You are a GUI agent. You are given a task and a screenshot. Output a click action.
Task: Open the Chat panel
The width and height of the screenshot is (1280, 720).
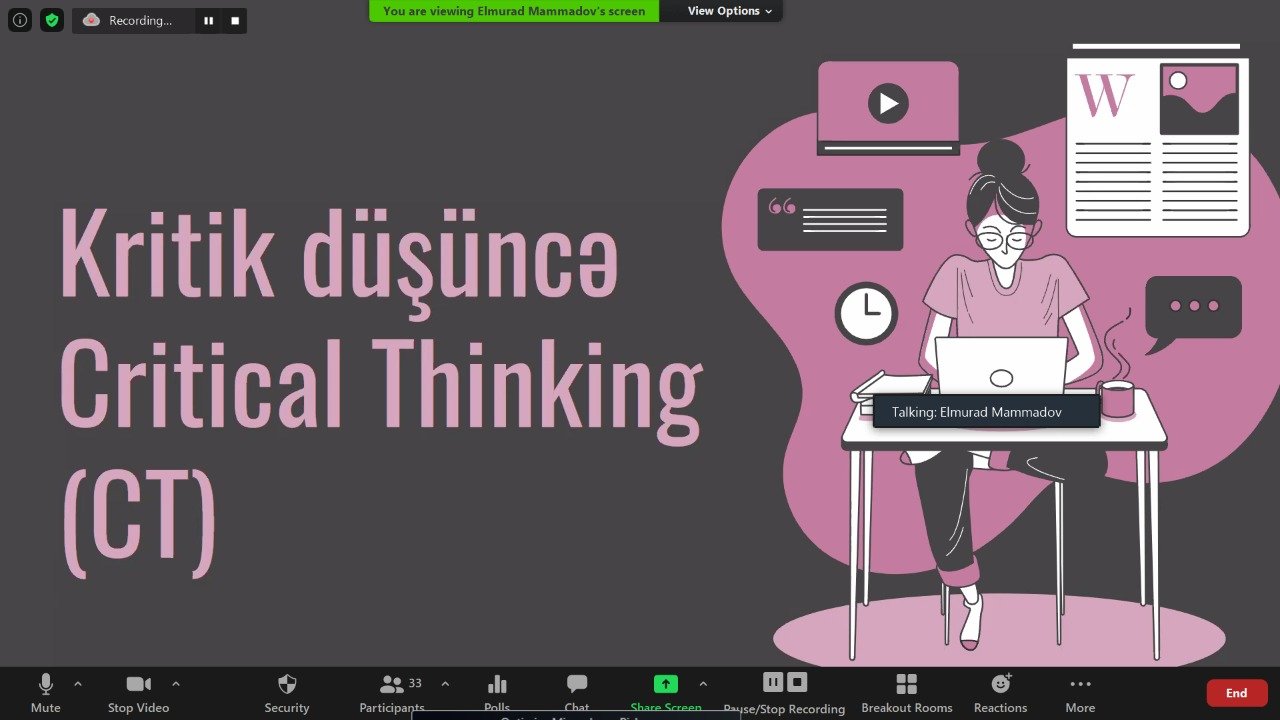pos(577,692)
